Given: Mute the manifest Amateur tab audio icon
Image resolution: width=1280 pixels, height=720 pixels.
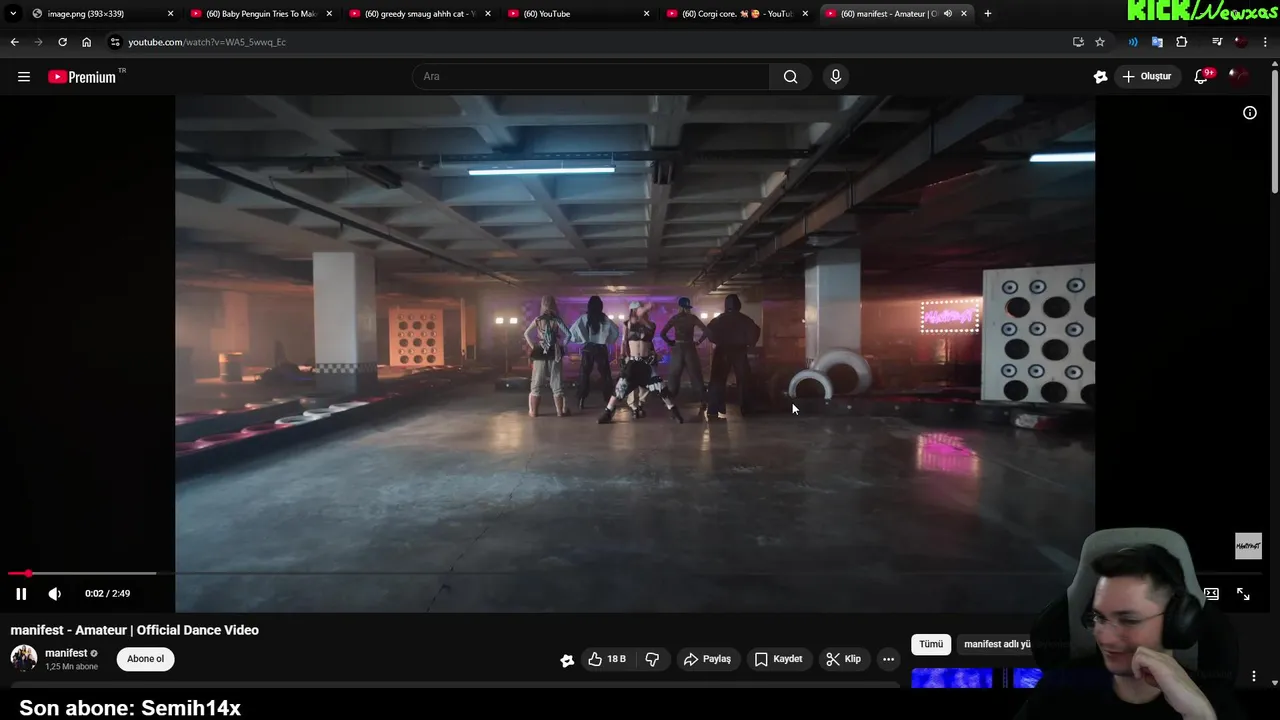Looking at the screenshot, I should [948, 14].
